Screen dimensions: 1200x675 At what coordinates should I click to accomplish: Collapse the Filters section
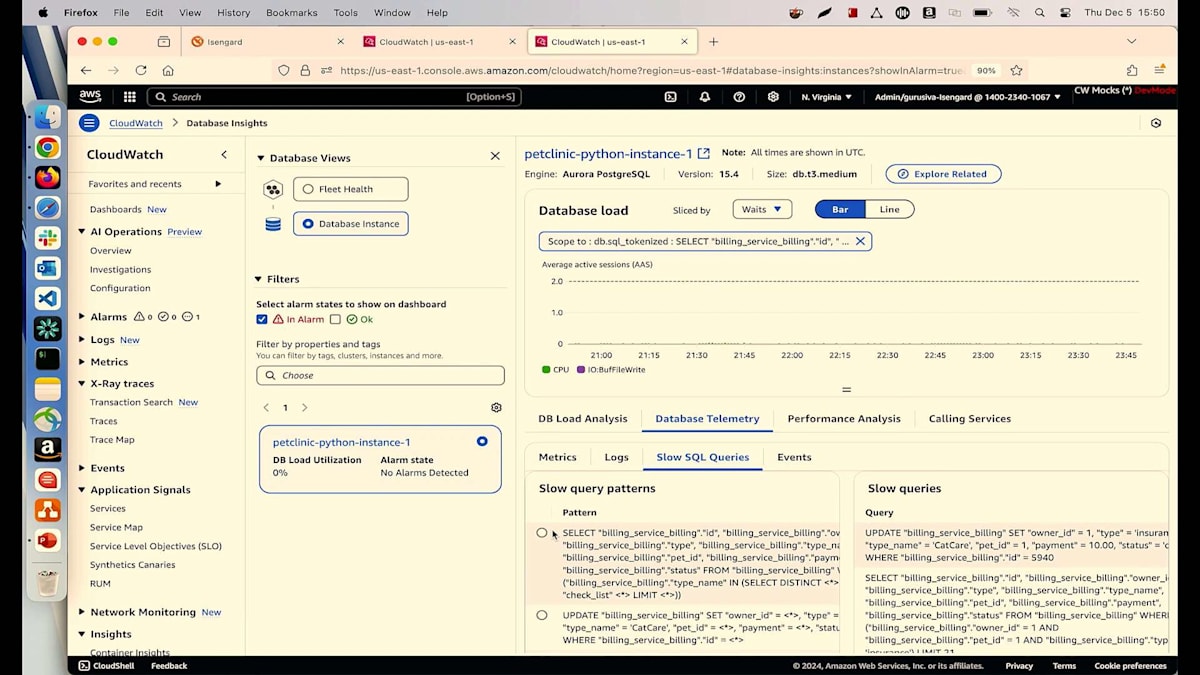257,279
